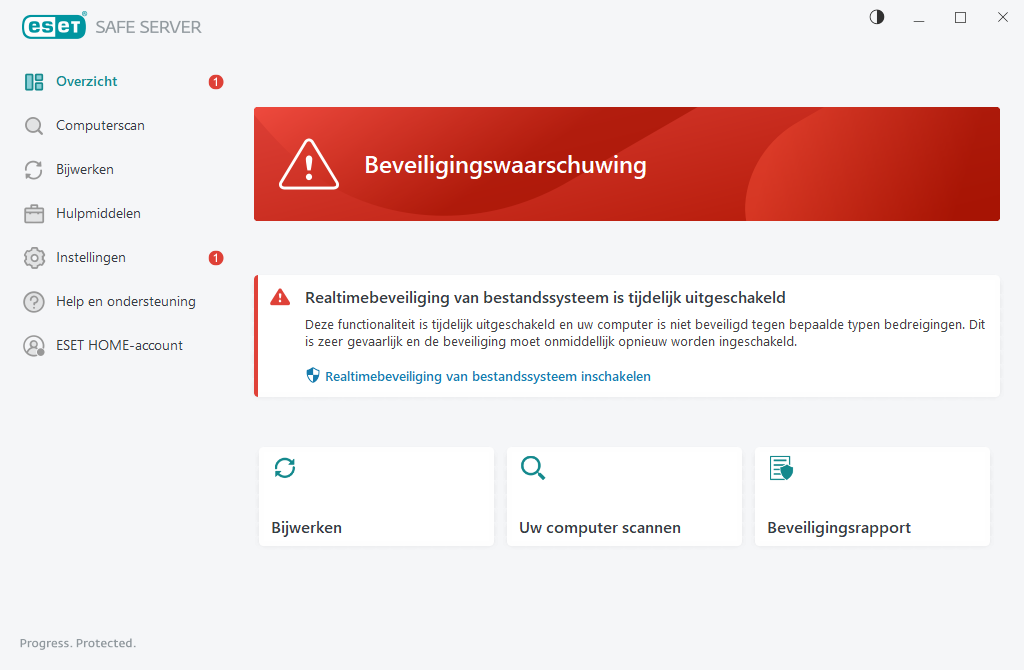Screen dimensions: 1024x670
Task: Click the notification badge next to Overzicht
Action: [x=215, y=81]
